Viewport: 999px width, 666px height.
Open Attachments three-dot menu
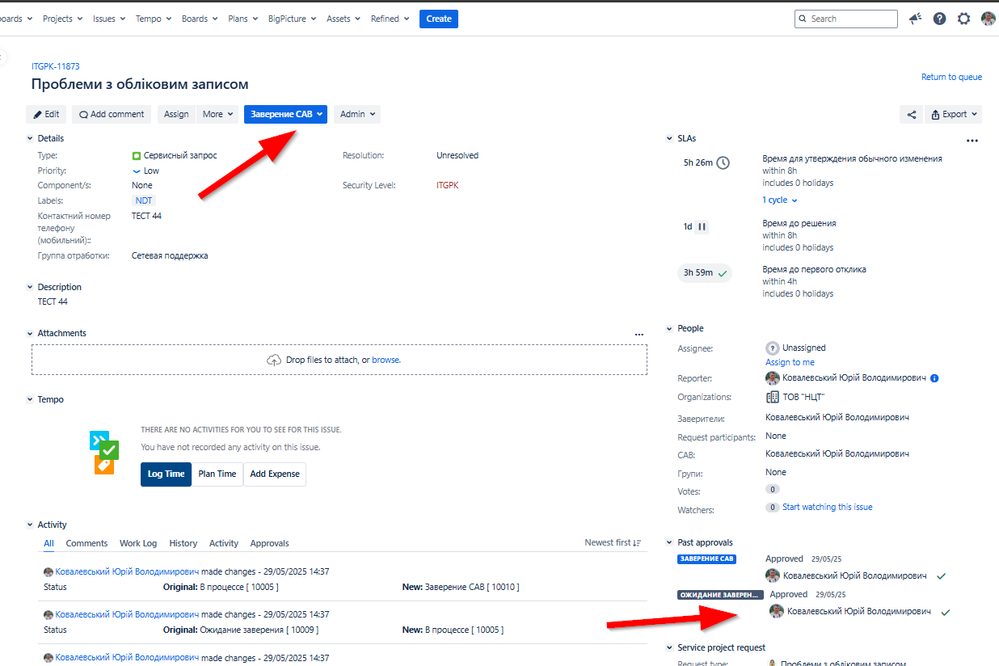[x=639, y=335]
